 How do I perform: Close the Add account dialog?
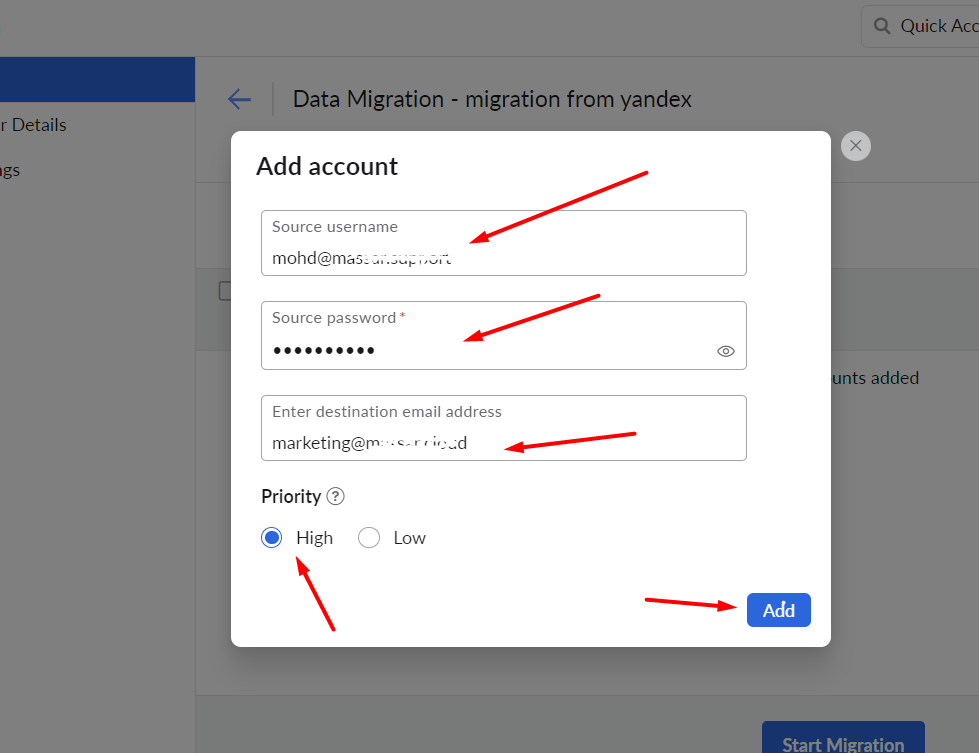coord(855,146)
